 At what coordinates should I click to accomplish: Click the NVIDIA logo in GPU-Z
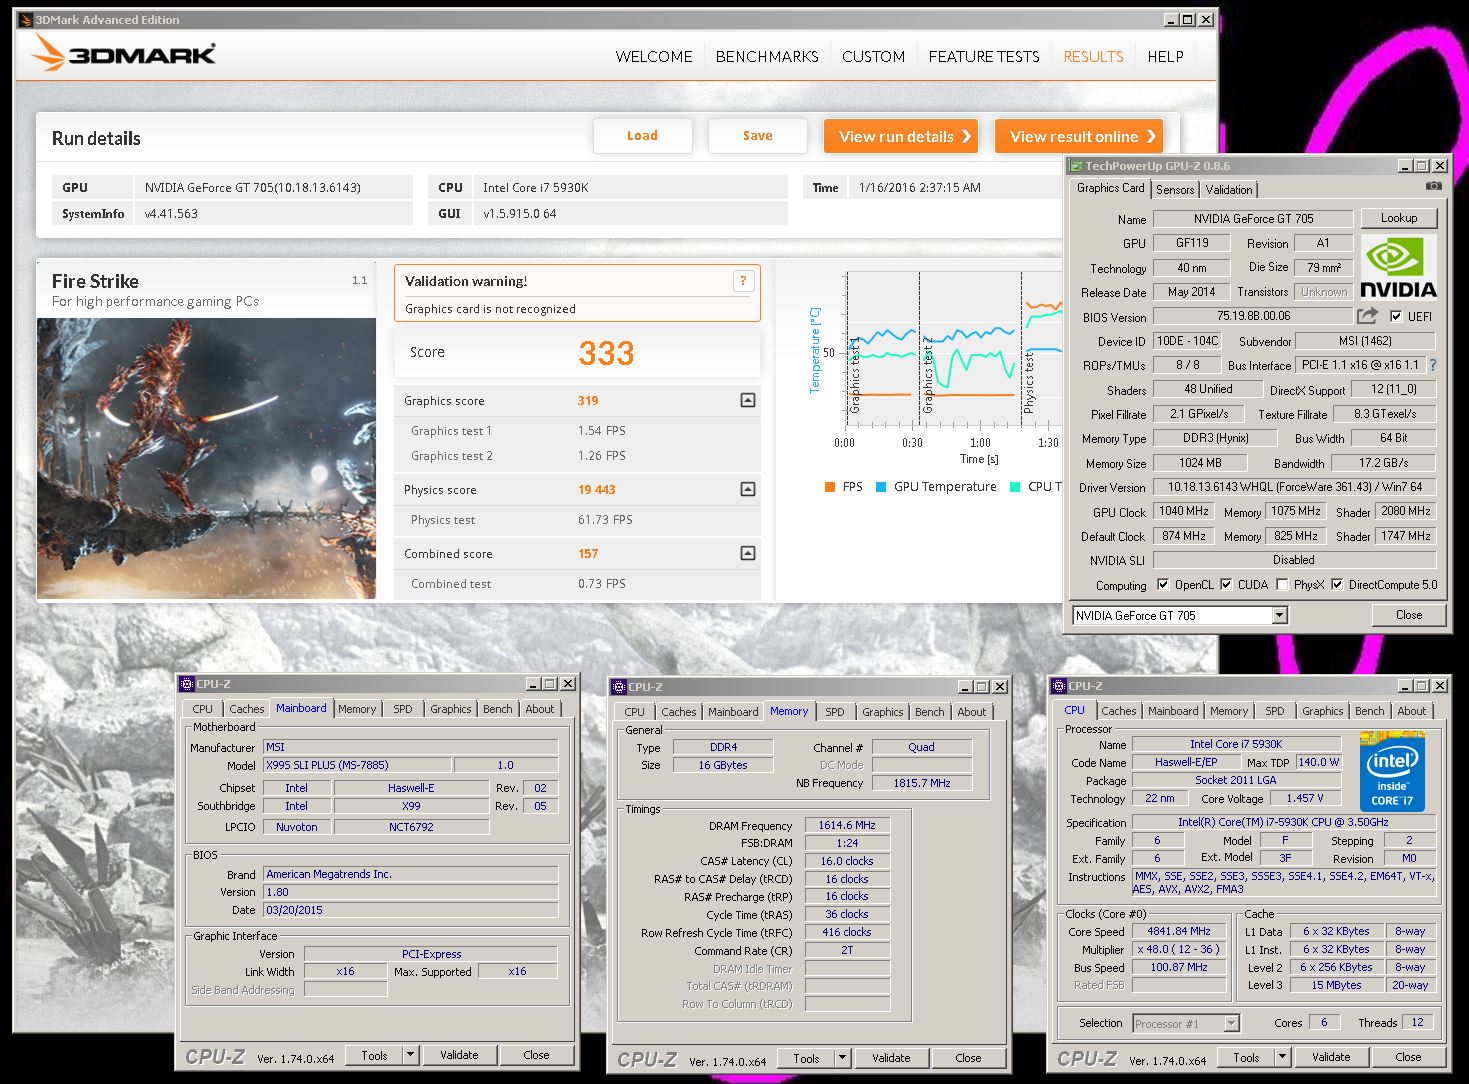(x=1398, y=267)
